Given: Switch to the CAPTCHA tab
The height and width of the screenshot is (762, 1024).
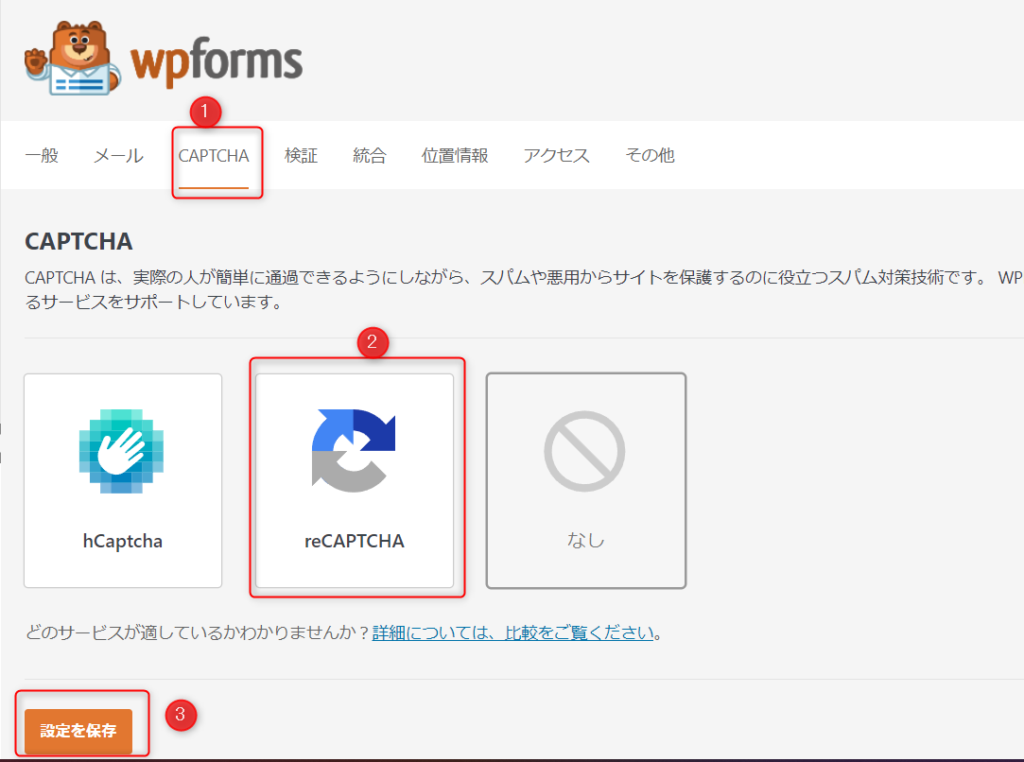Looking at the screenshot, I should click(214, 155).
